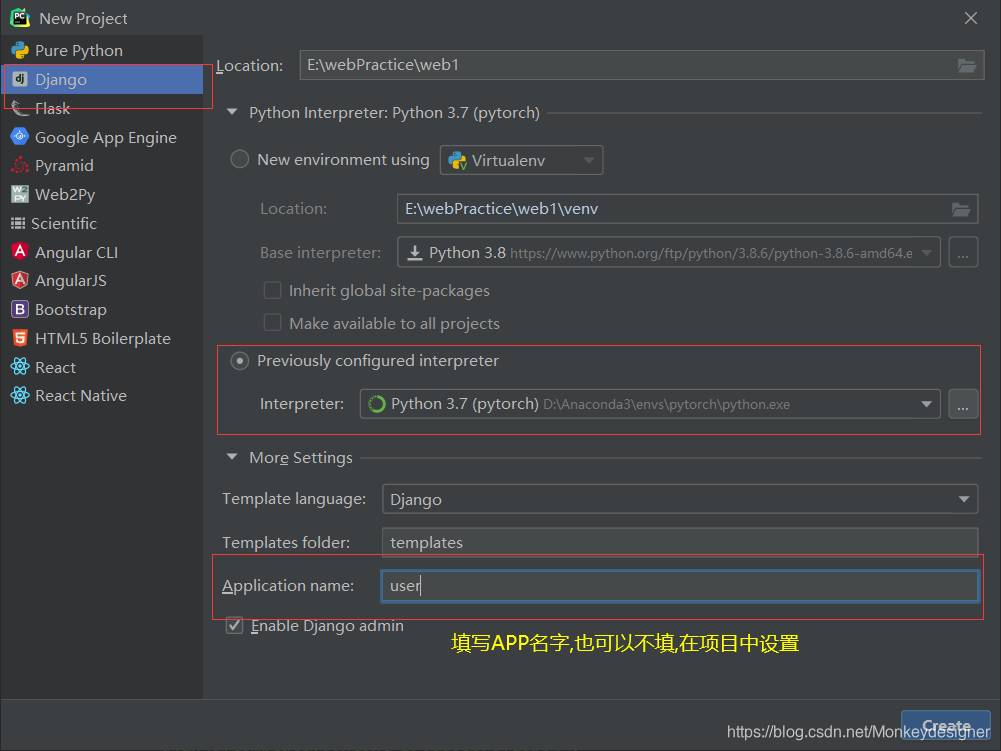
Task: Click the Django dj icon
Action: click(x=20, y=79)
